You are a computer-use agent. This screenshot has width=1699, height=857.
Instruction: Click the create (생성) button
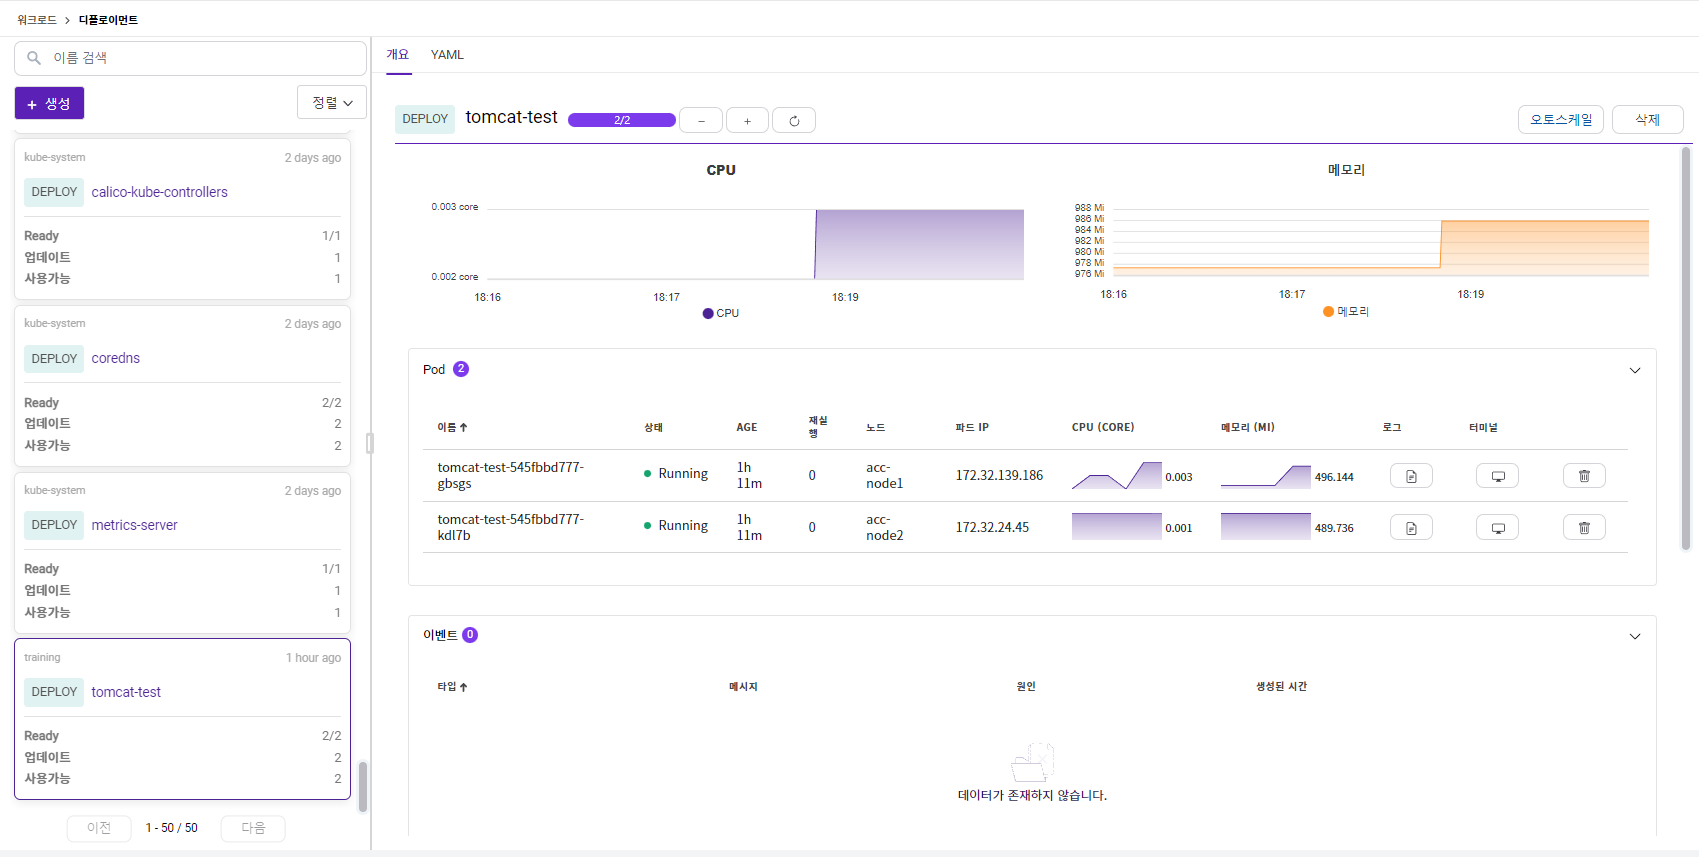pos(49,103)
